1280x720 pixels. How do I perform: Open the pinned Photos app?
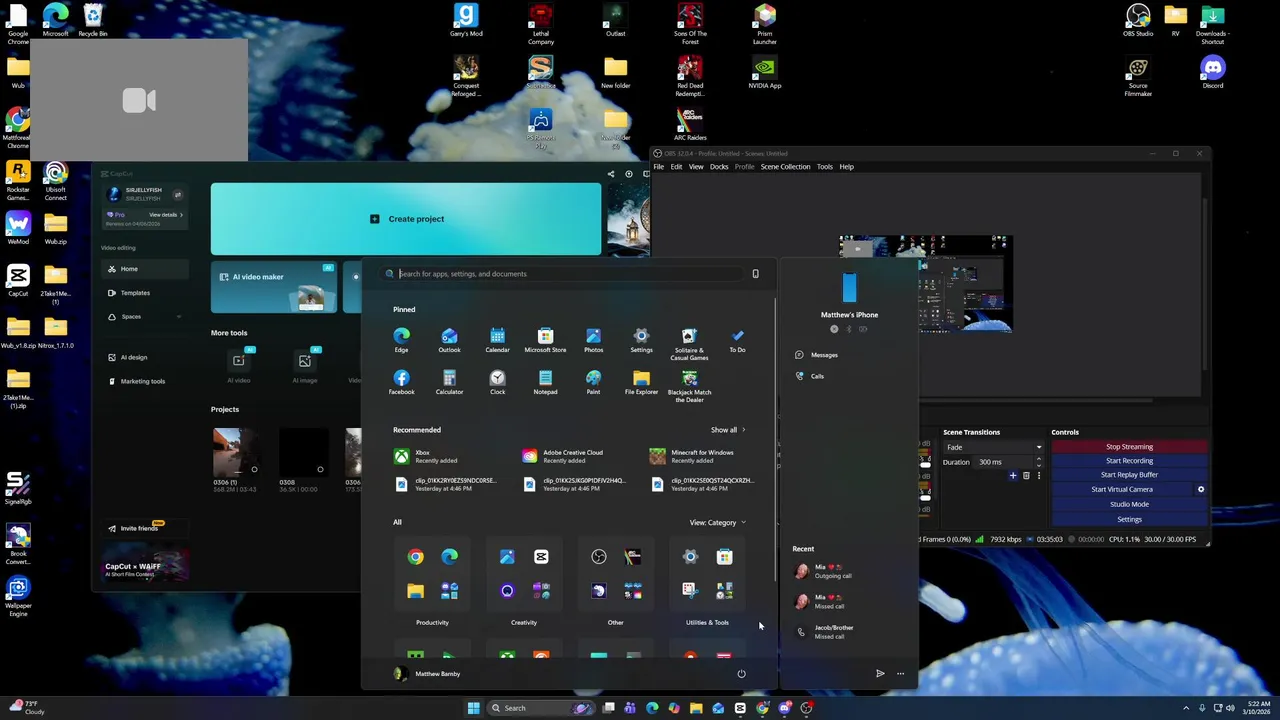(593, 340)
